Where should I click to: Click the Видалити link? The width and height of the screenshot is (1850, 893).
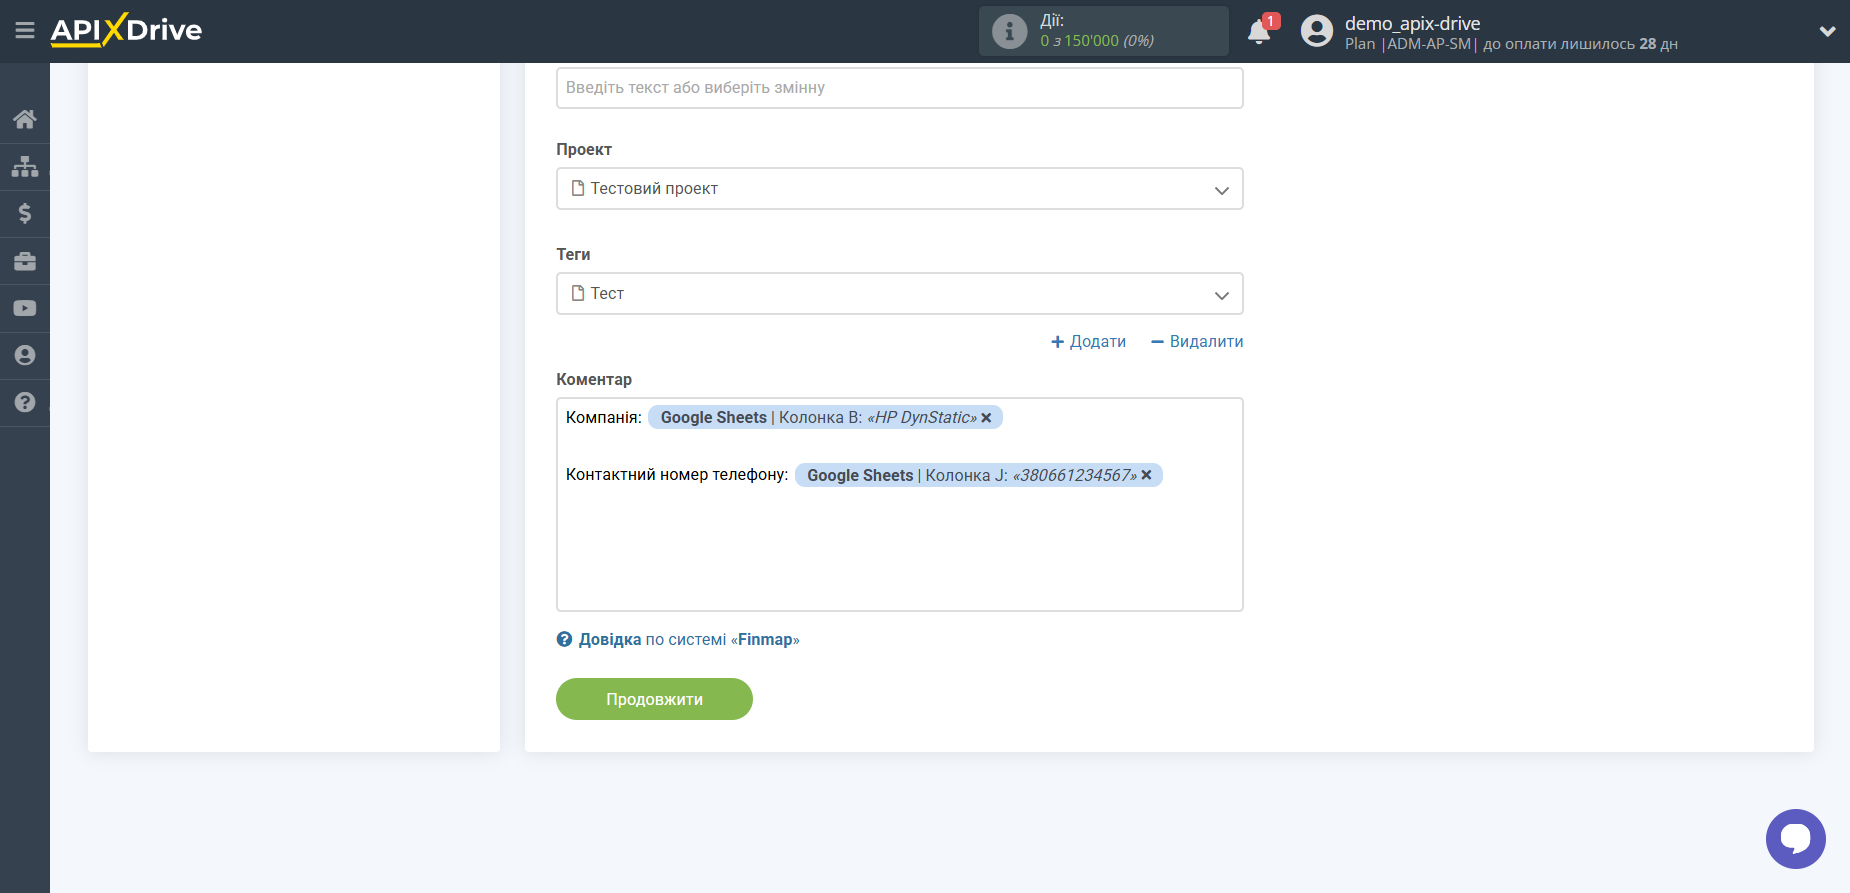click(1197, 342)
